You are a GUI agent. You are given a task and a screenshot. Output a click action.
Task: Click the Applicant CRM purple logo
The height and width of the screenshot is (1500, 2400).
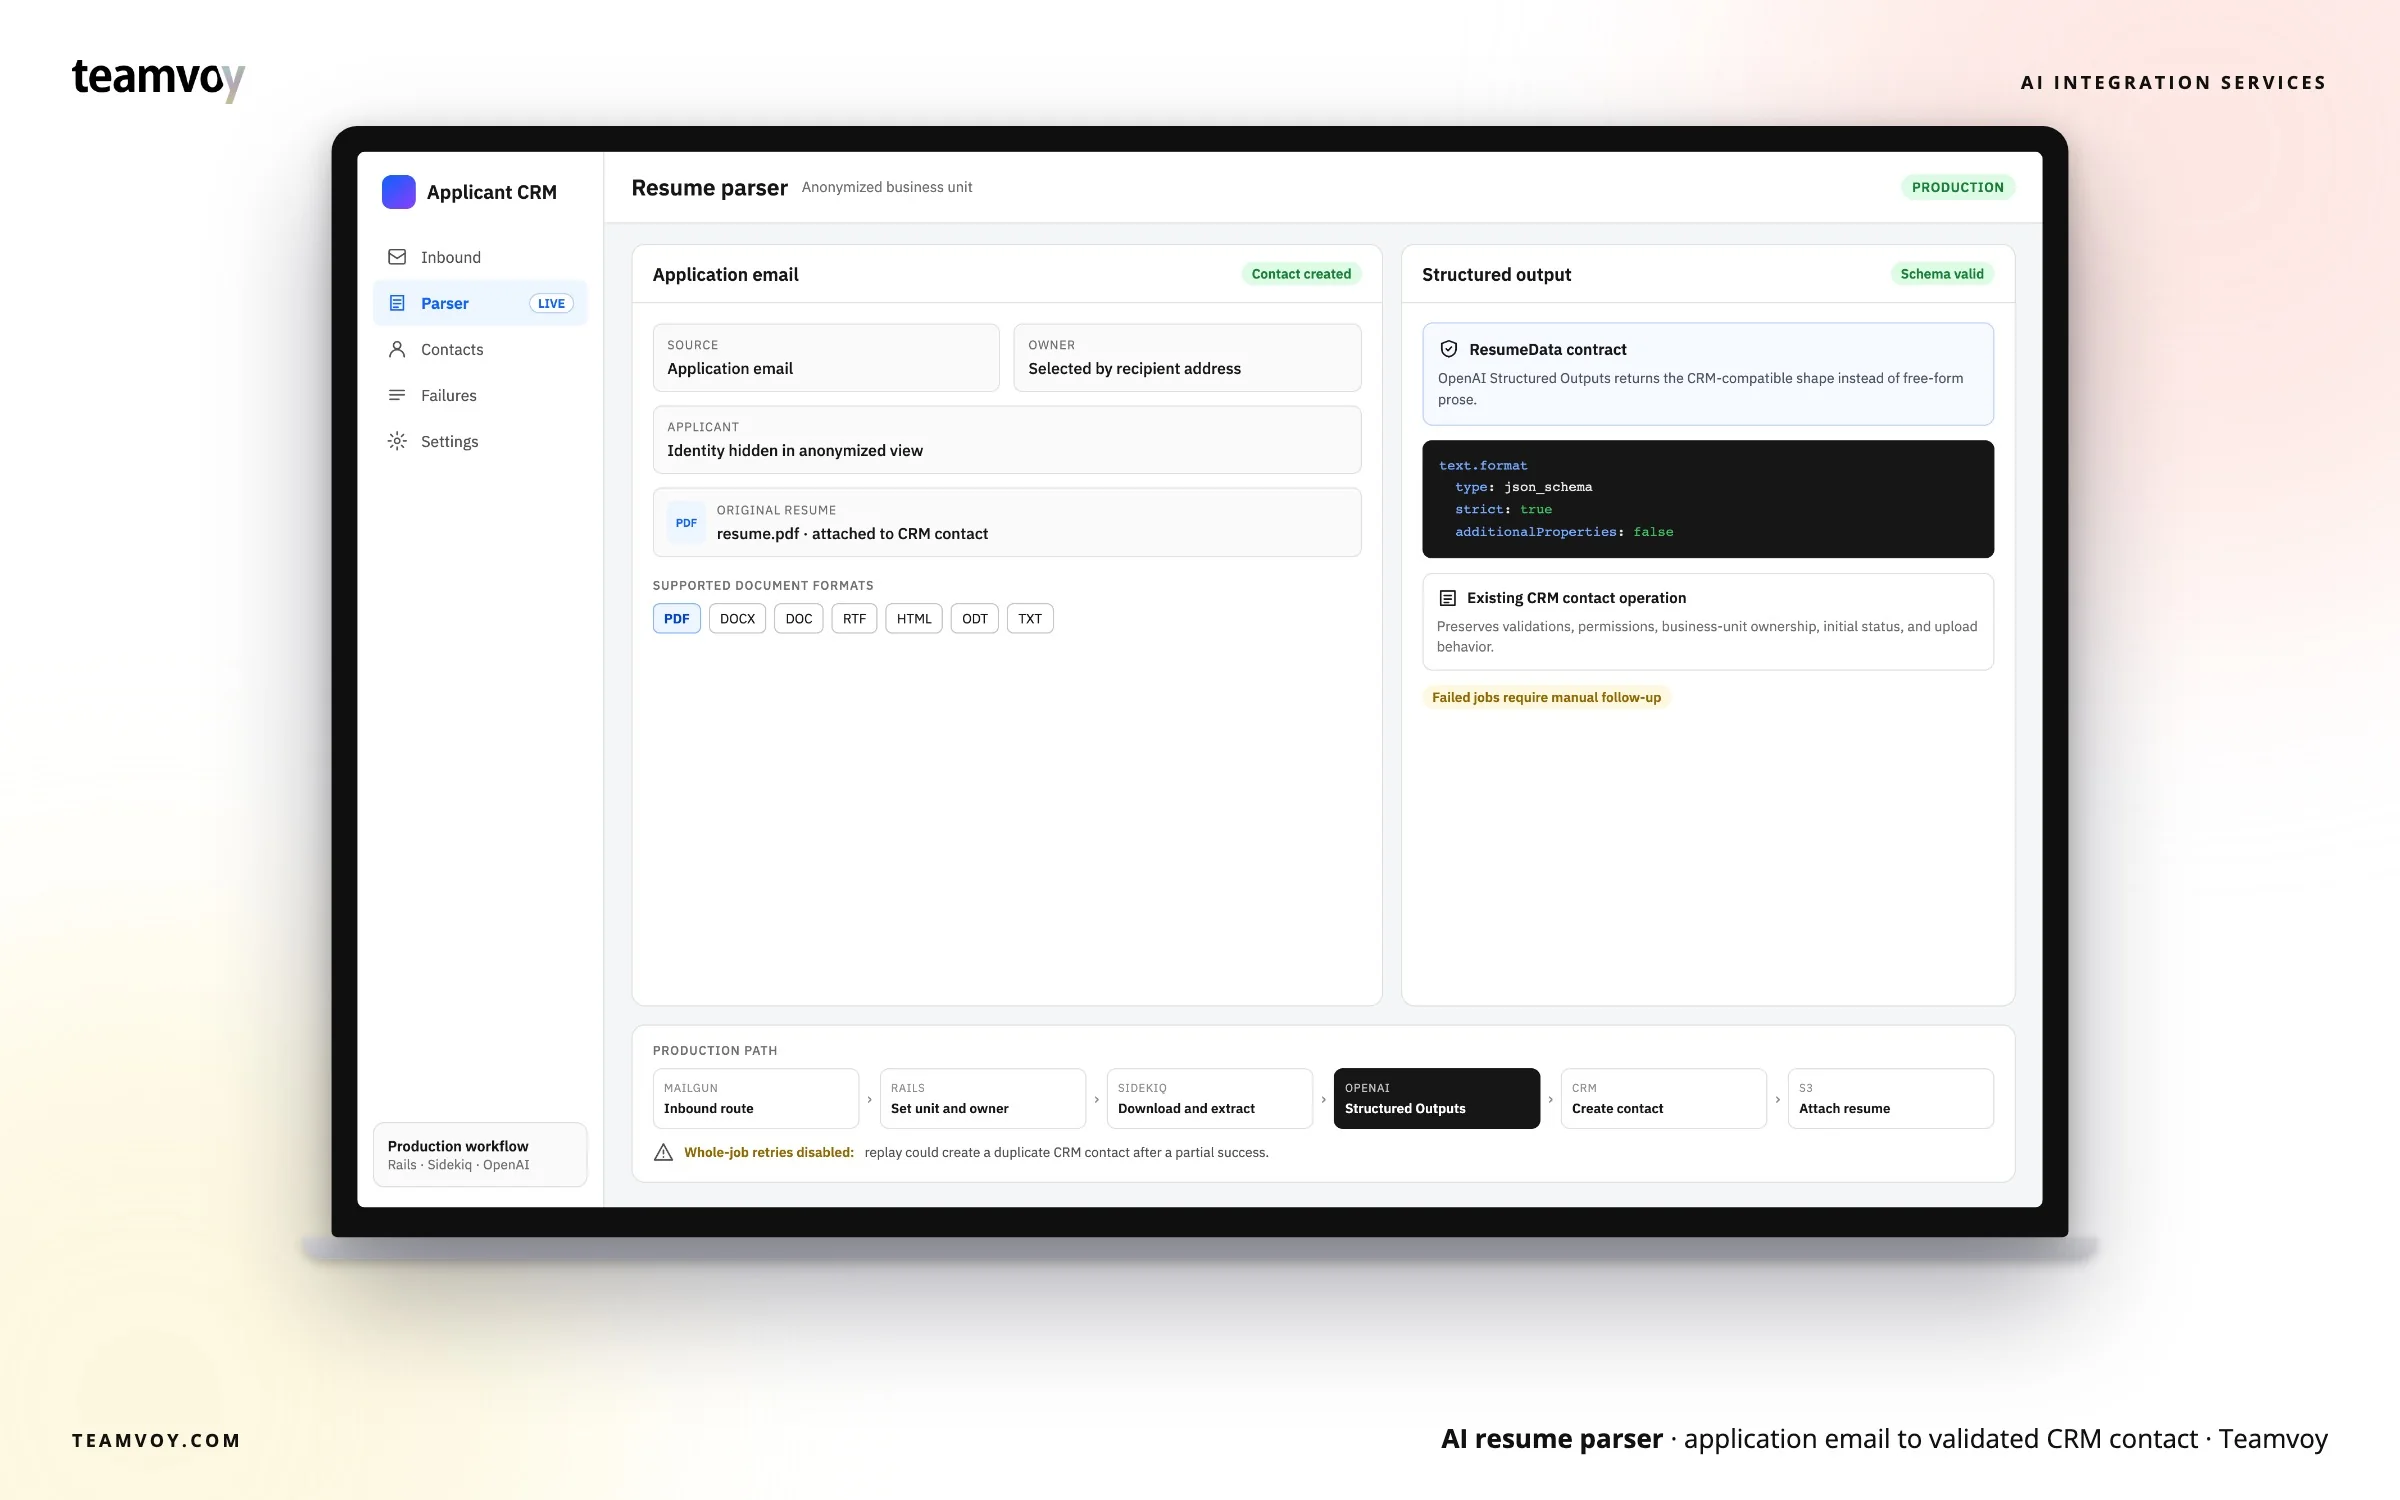[x=399, y=192]
